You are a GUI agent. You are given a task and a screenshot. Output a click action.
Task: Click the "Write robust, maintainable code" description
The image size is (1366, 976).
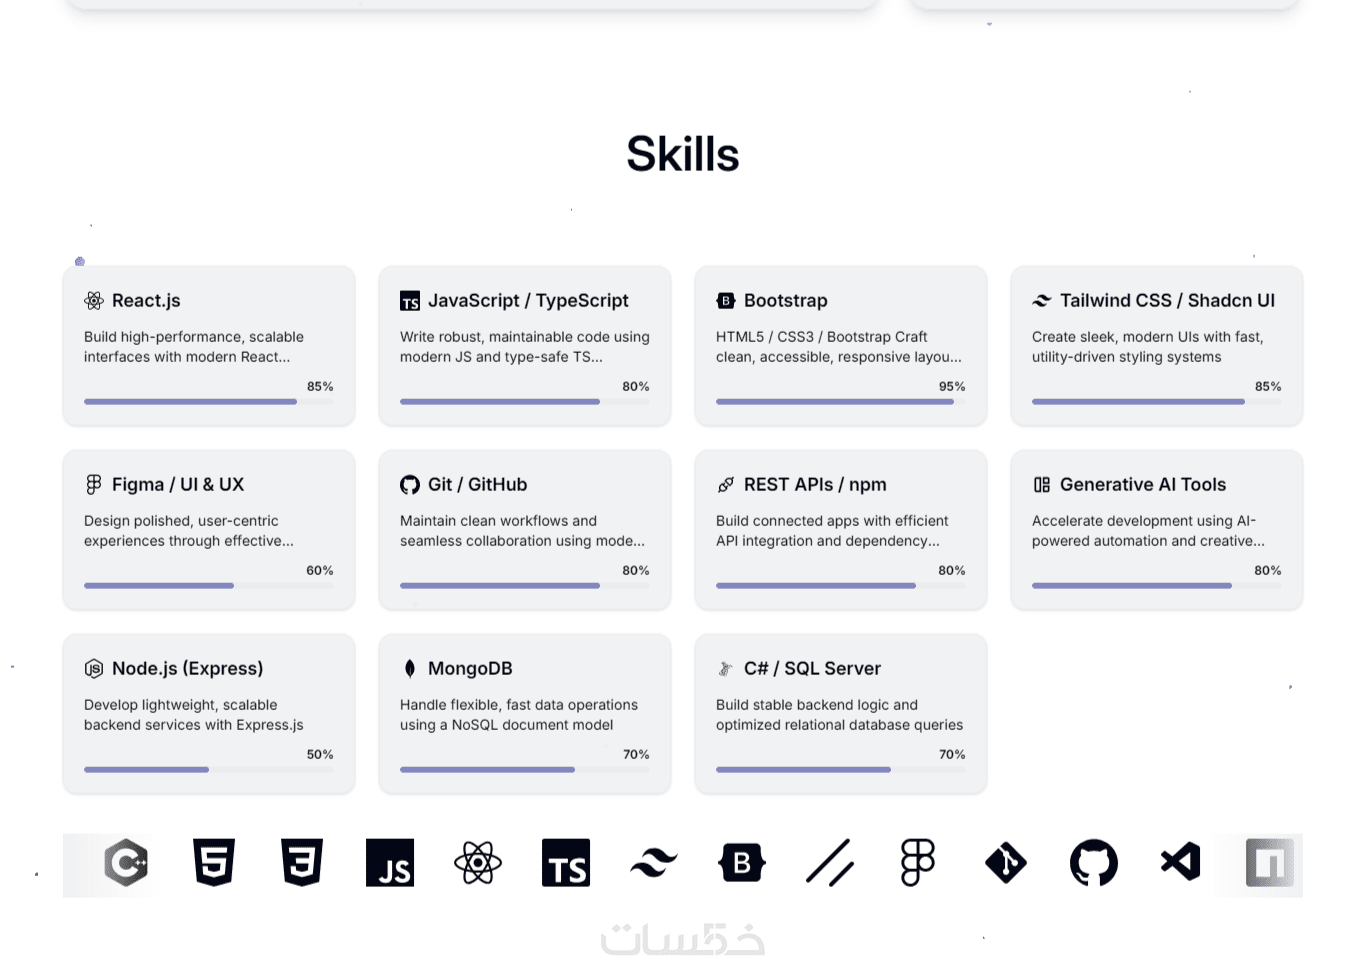(x=525, y=347)
